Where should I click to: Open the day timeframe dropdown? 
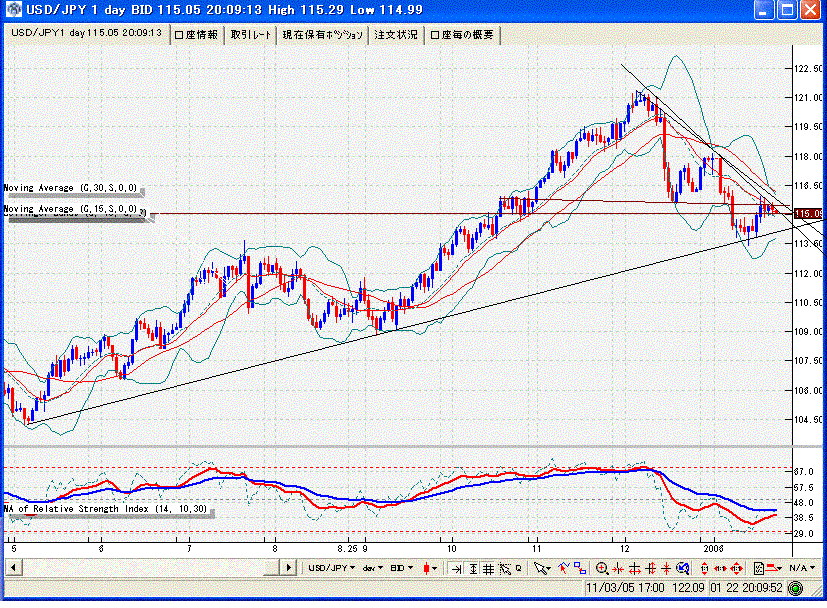click(373, 568)
